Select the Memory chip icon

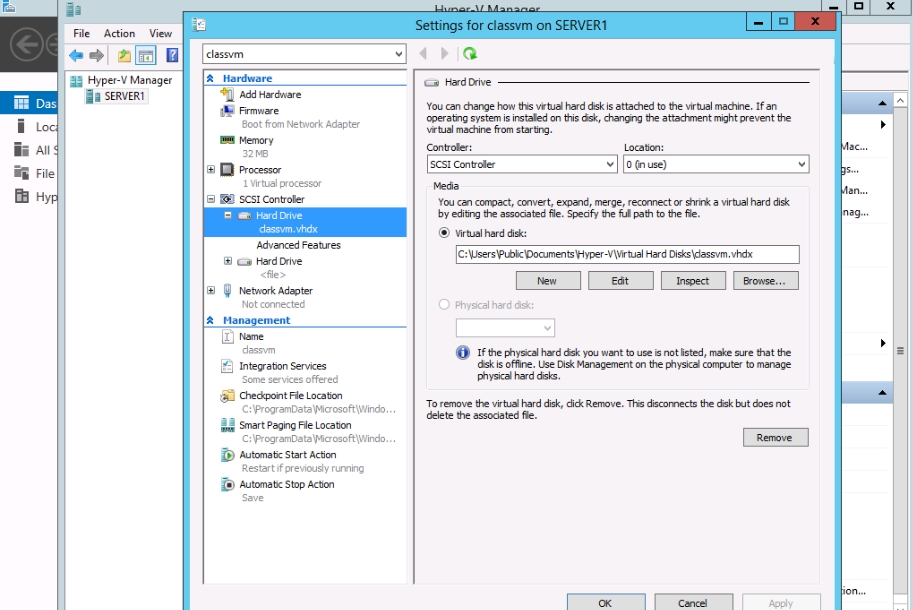[x=227, y=140]
